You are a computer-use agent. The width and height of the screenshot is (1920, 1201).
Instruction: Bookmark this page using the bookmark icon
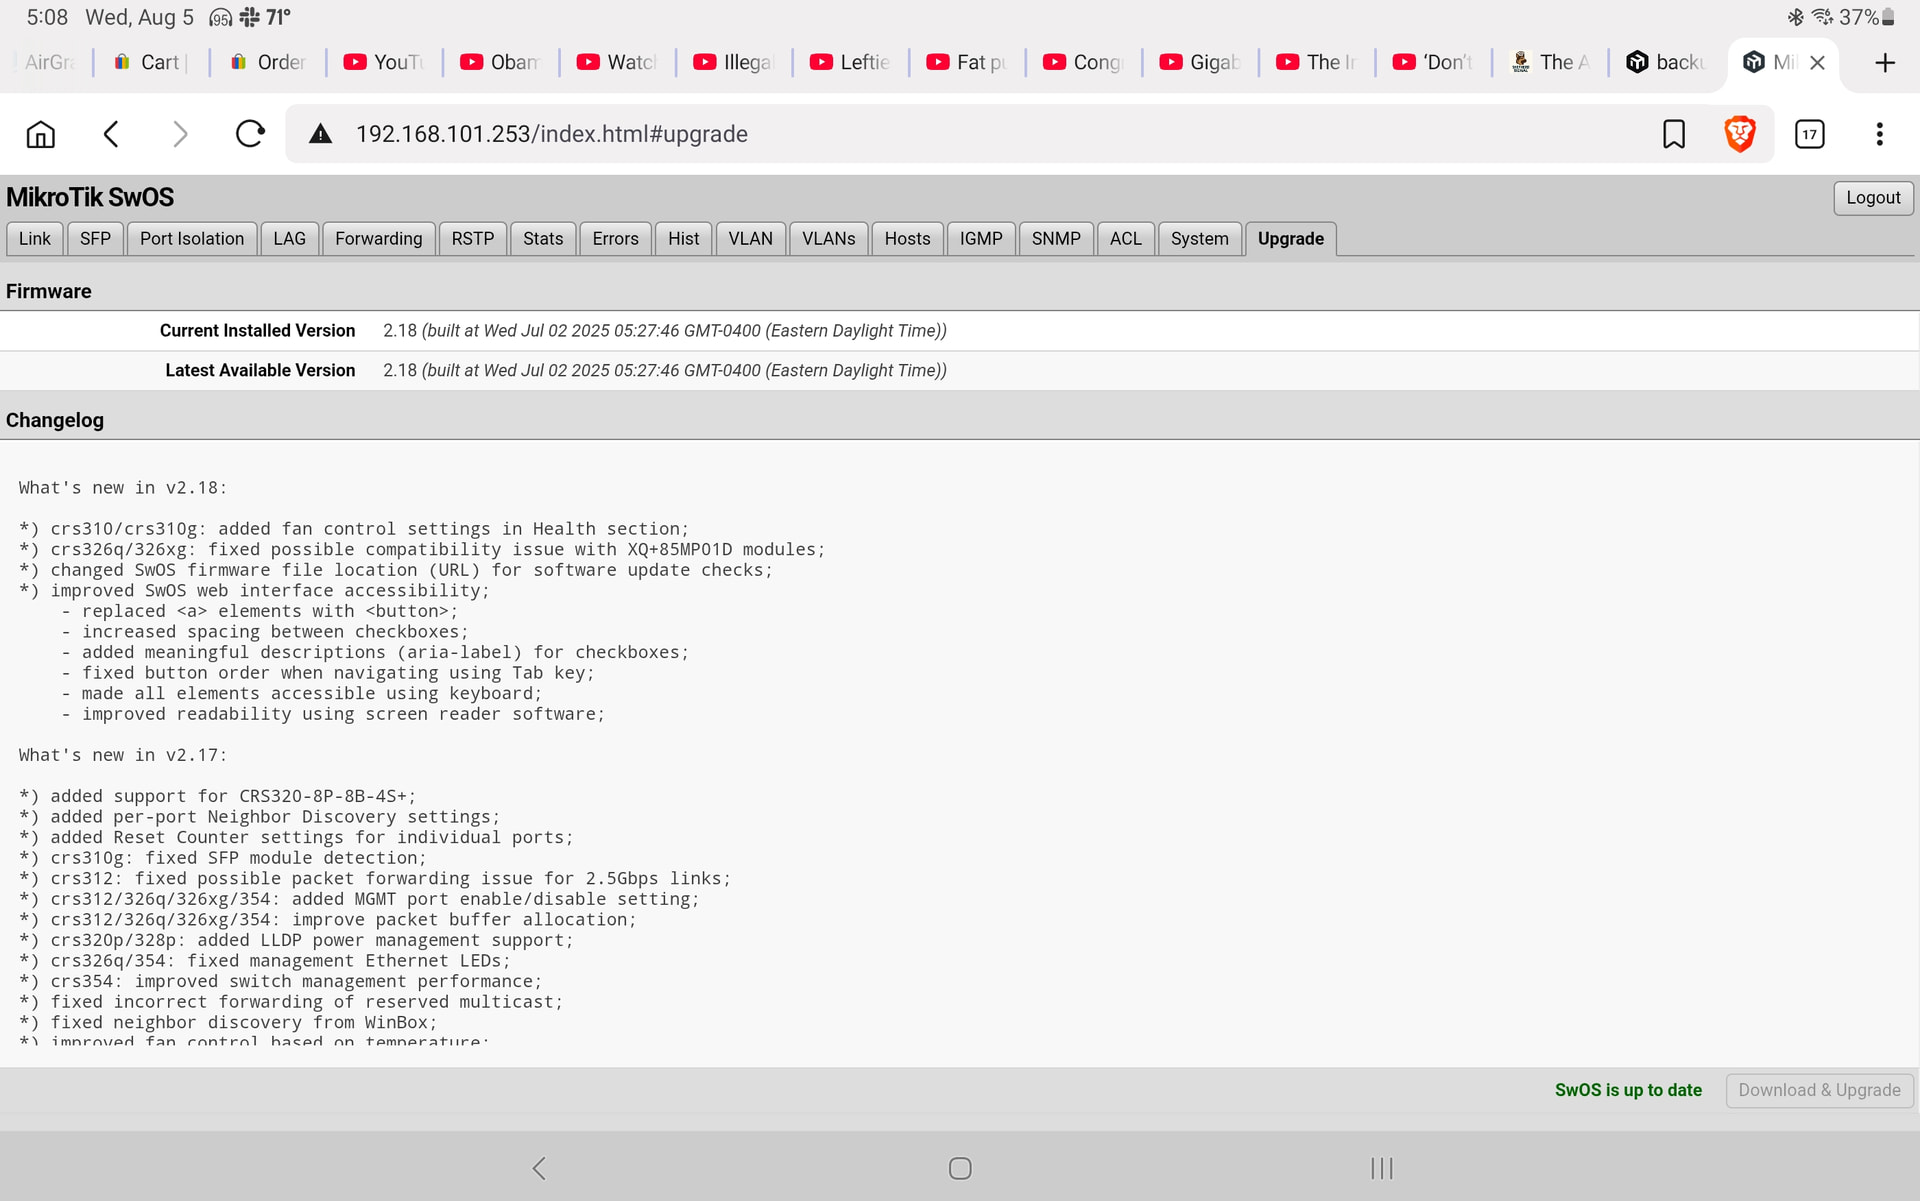click(x=1673, y=134)
